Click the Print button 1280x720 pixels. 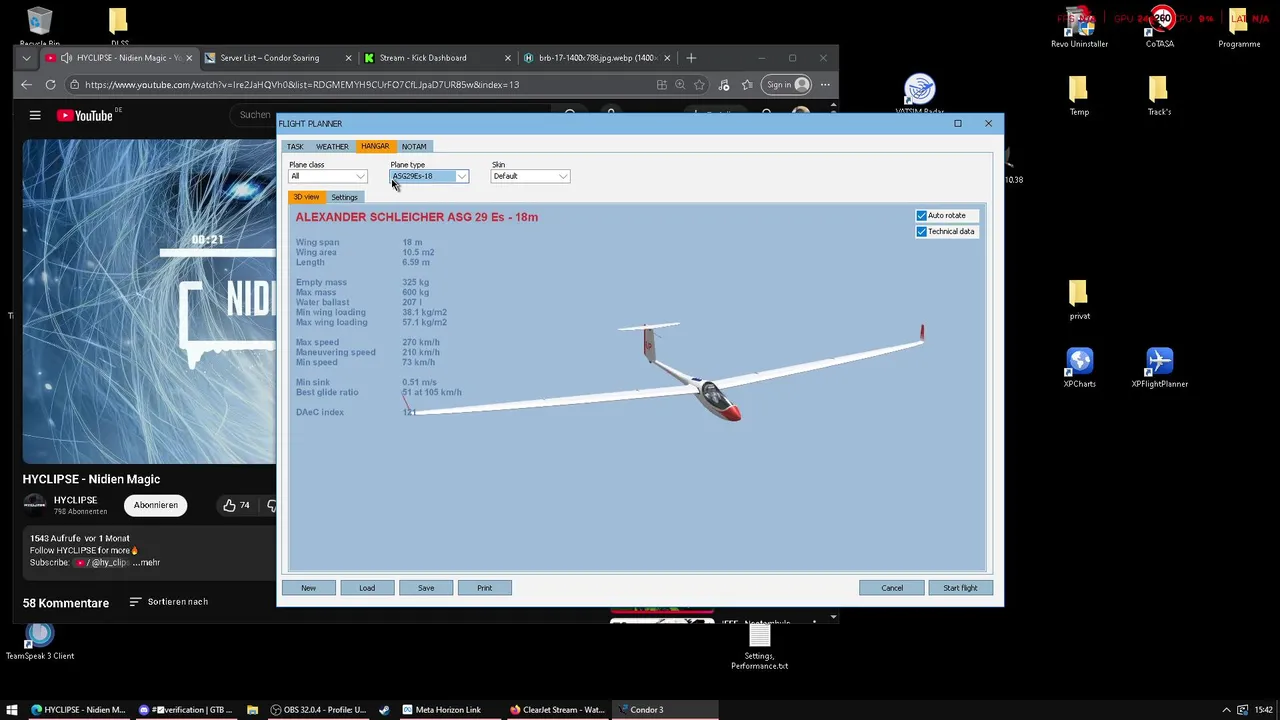coord(485,588)
